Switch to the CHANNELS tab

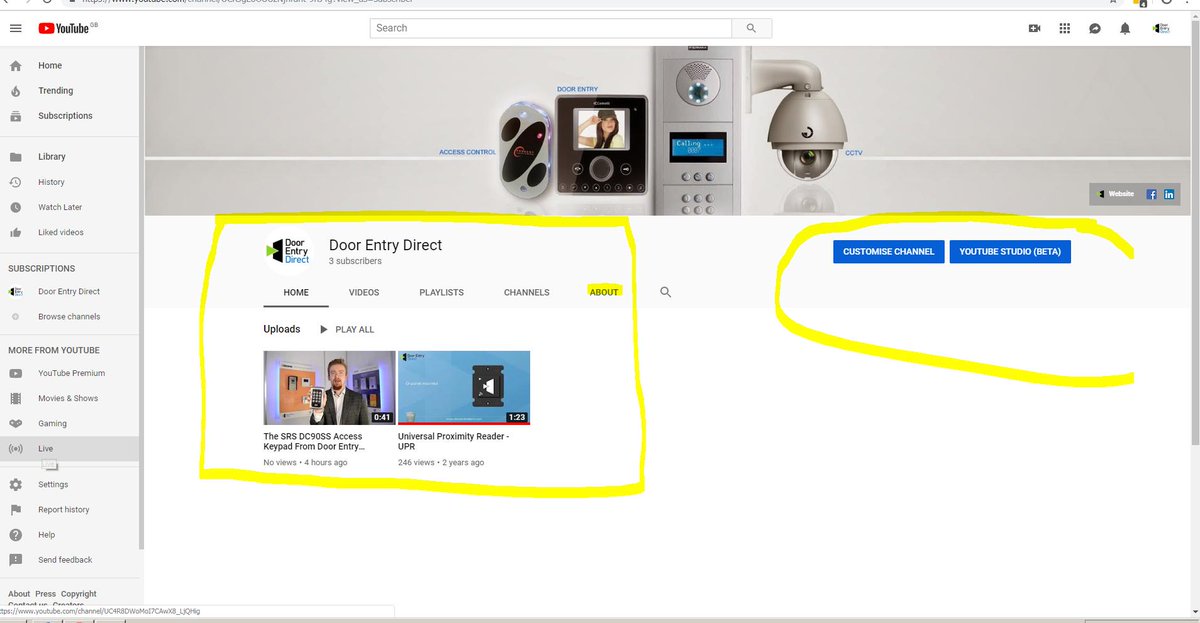[527, 292]
